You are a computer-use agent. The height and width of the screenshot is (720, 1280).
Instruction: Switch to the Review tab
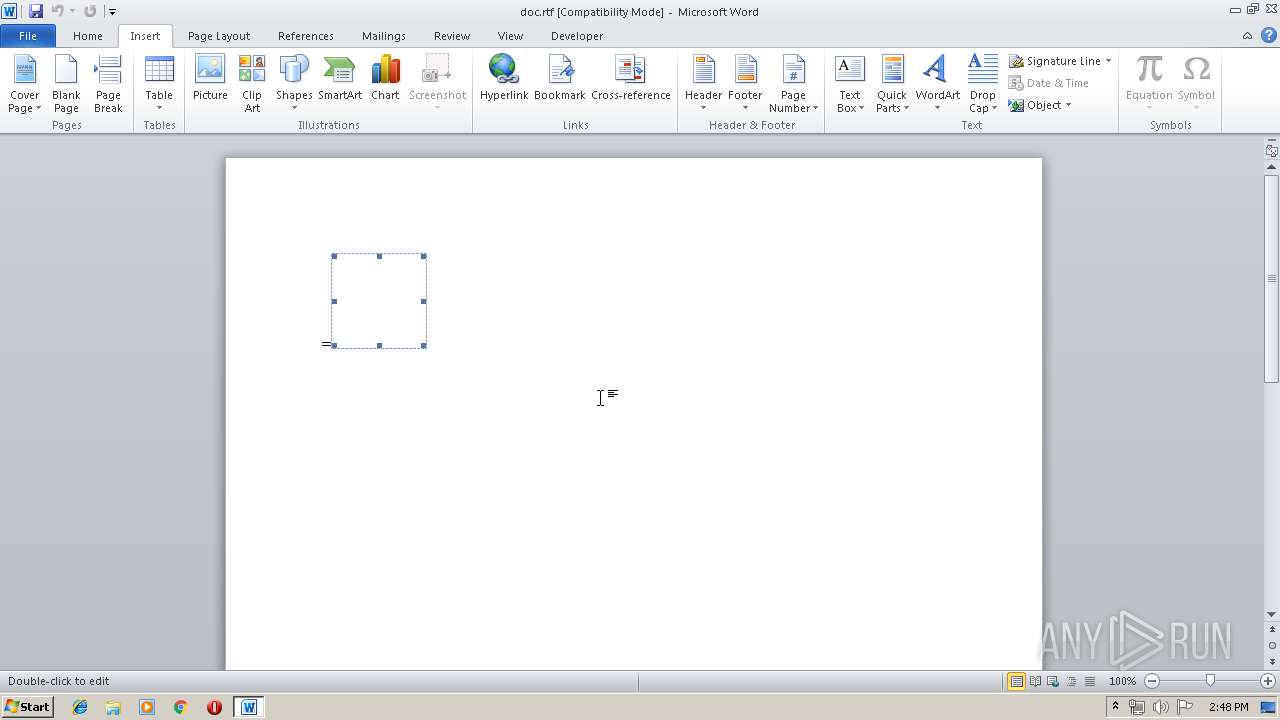[x=452, y=36]
